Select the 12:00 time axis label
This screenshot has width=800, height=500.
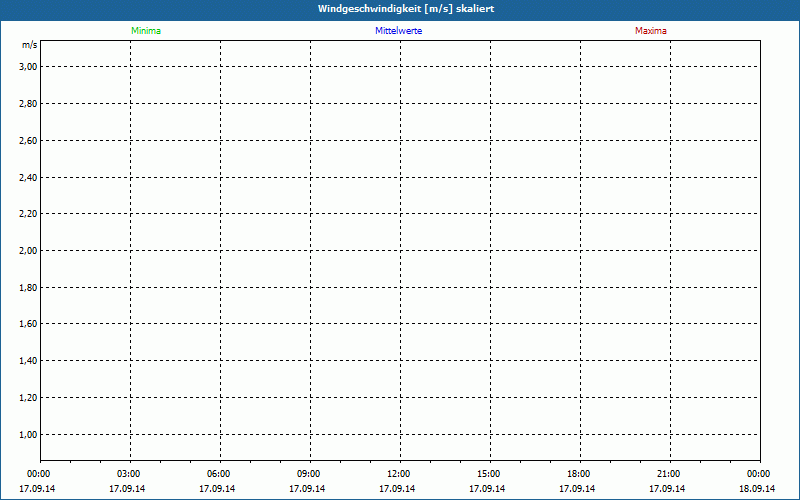pos(399,474)
